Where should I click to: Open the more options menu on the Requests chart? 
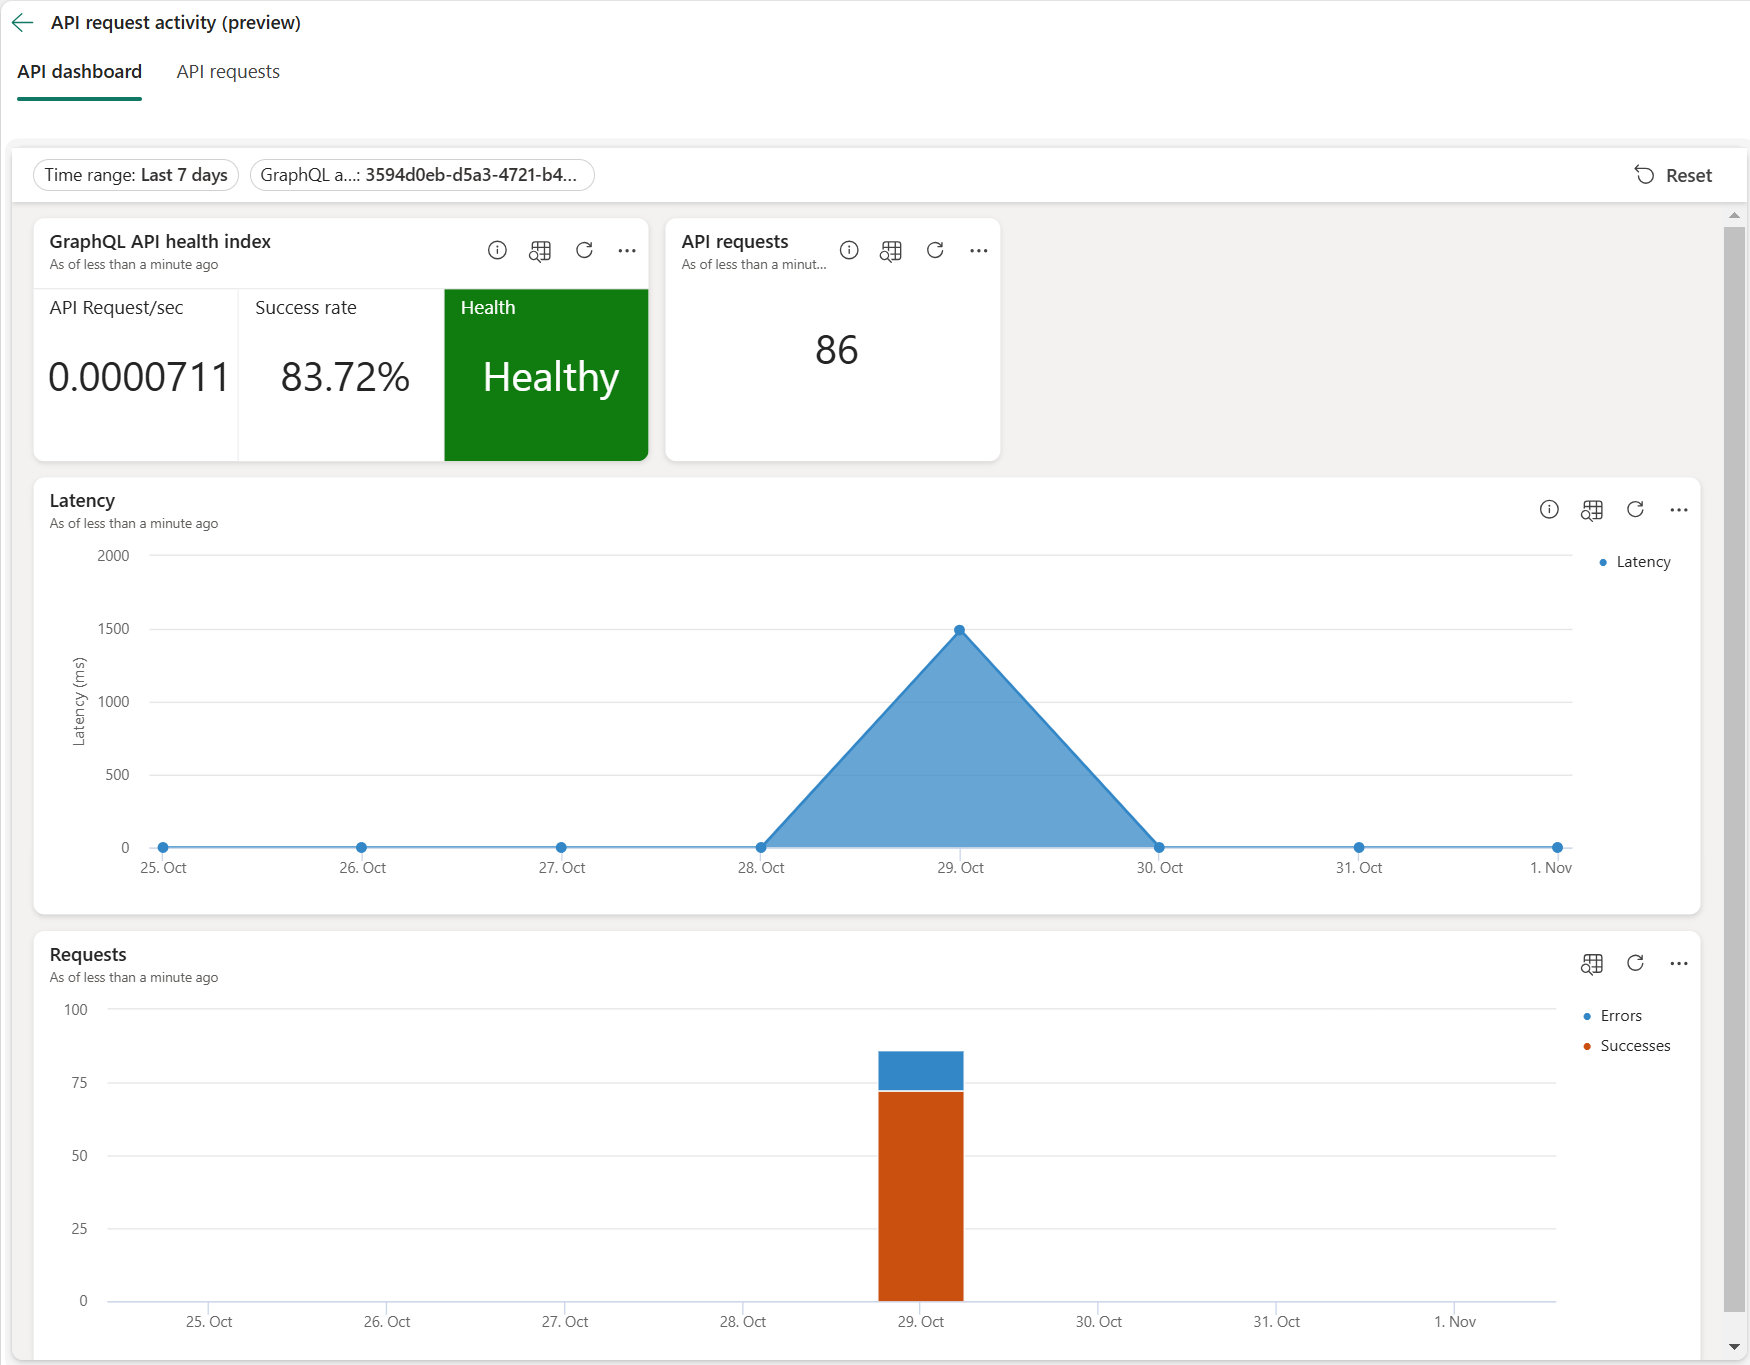point(1679,963)
